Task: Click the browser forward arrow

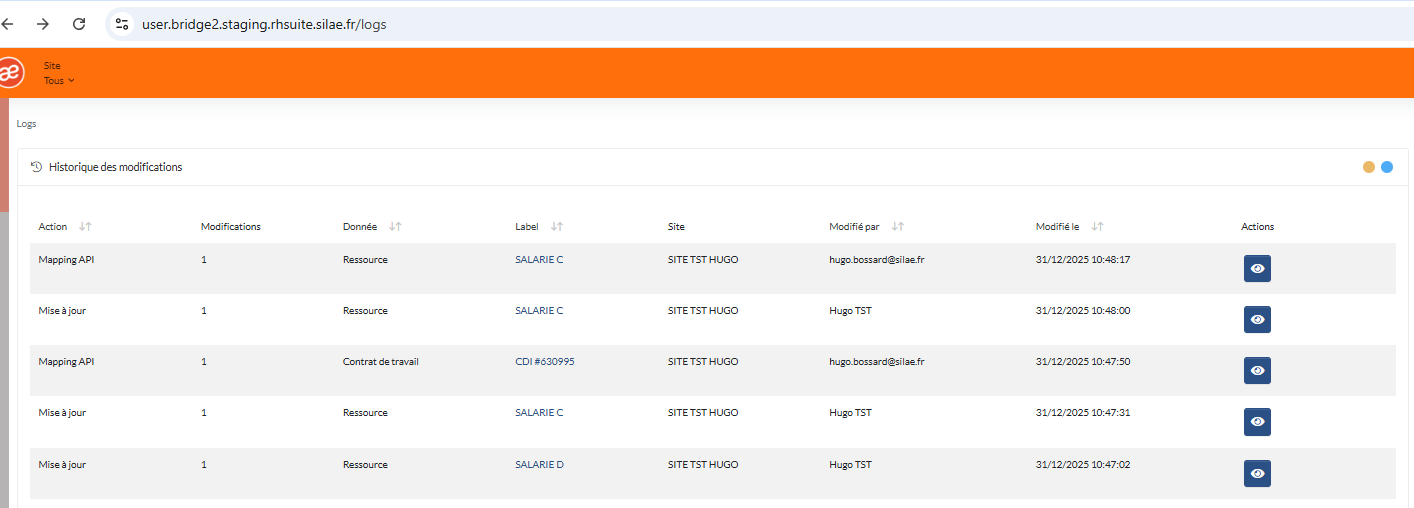Action: 43,24
